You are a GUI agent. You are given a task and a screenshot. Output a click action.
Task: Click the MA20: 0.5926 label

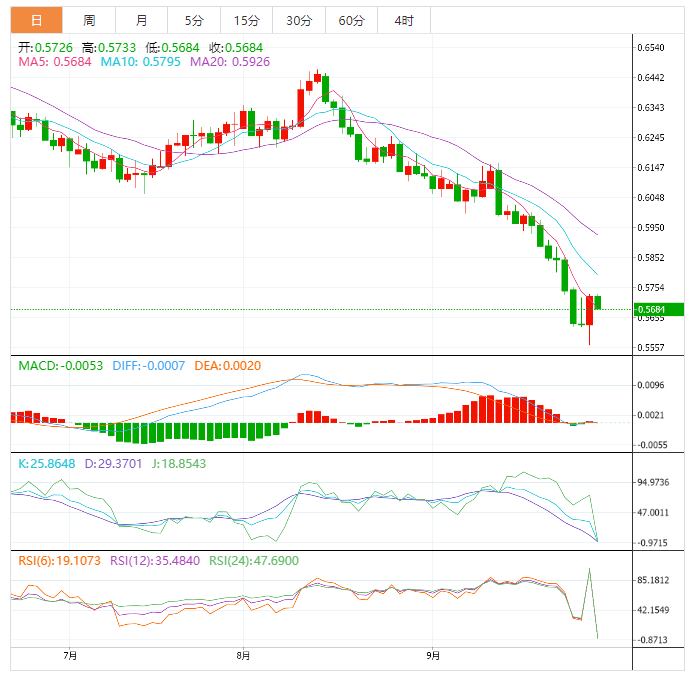point(230,62)
